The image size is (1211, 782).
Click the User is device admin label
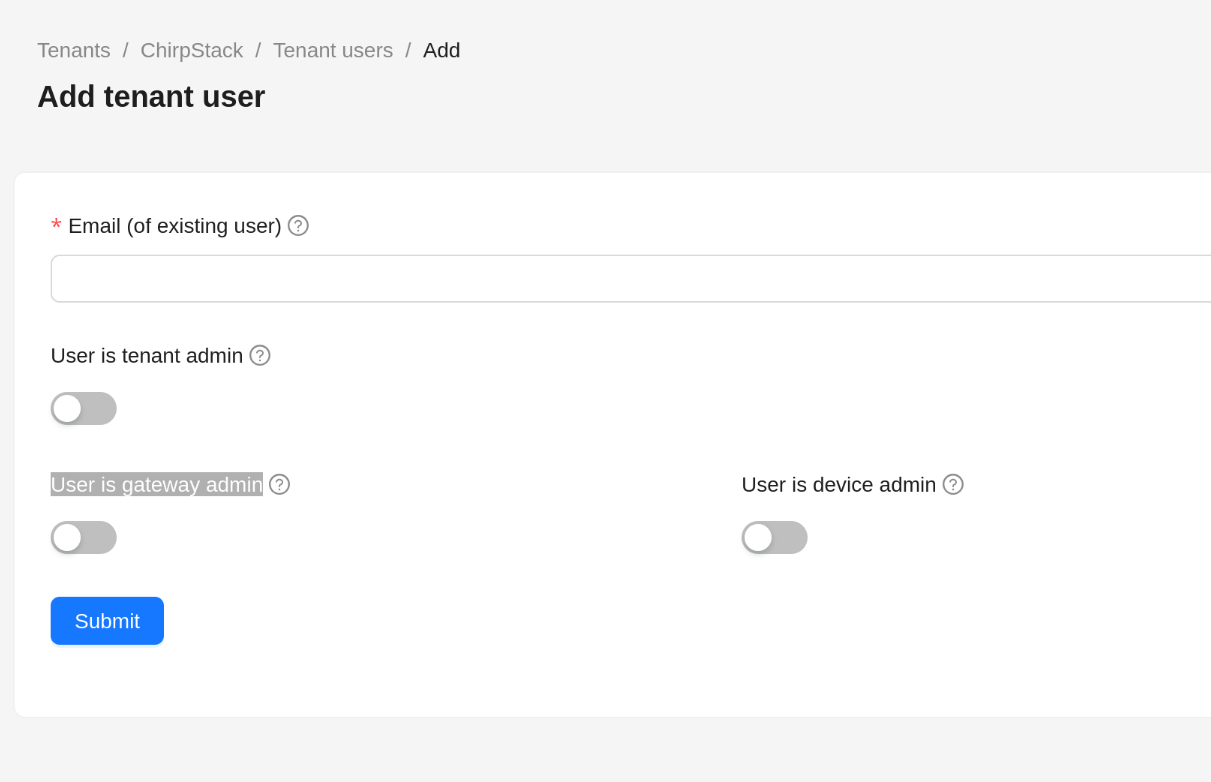coord(839,485)
